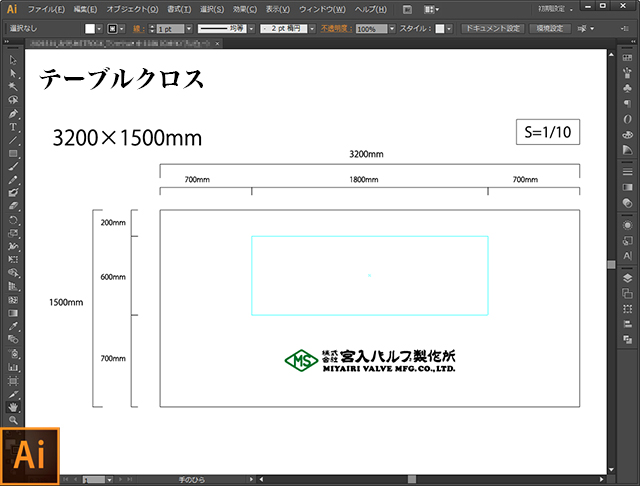Image resolution: width=640 pixels, height=486 pixels.
Task: Open the Character 'A' panel icon
Action: coord(627,256)
